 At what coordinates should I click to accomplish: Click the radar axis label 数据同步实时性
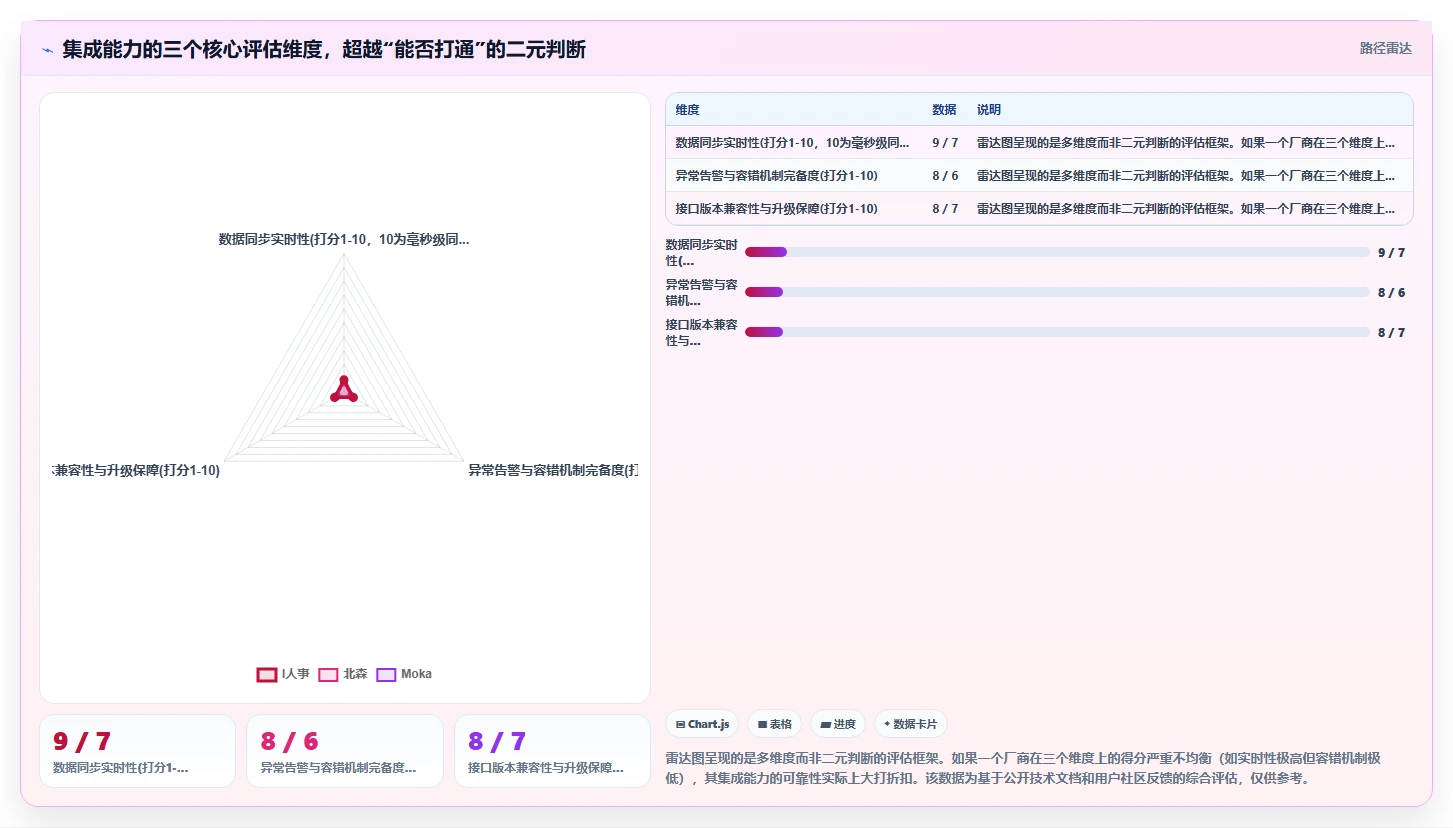click(344, 240)
